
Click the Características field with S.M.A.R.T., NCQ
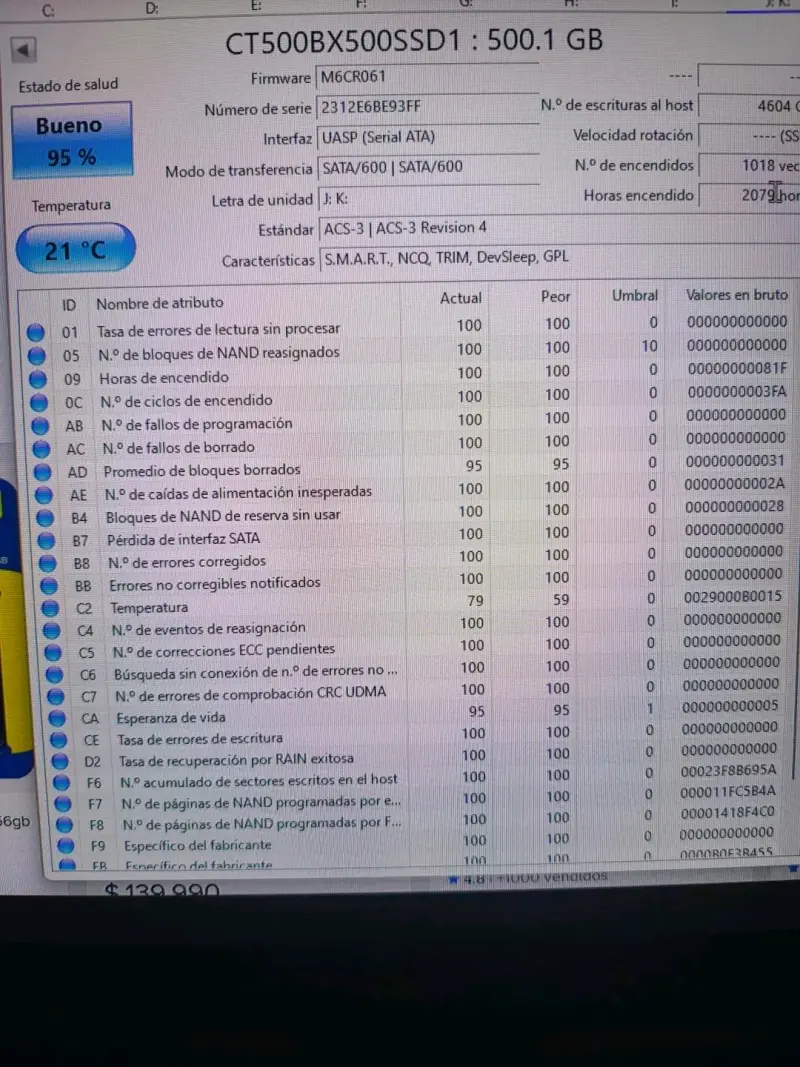coord(558,258)
